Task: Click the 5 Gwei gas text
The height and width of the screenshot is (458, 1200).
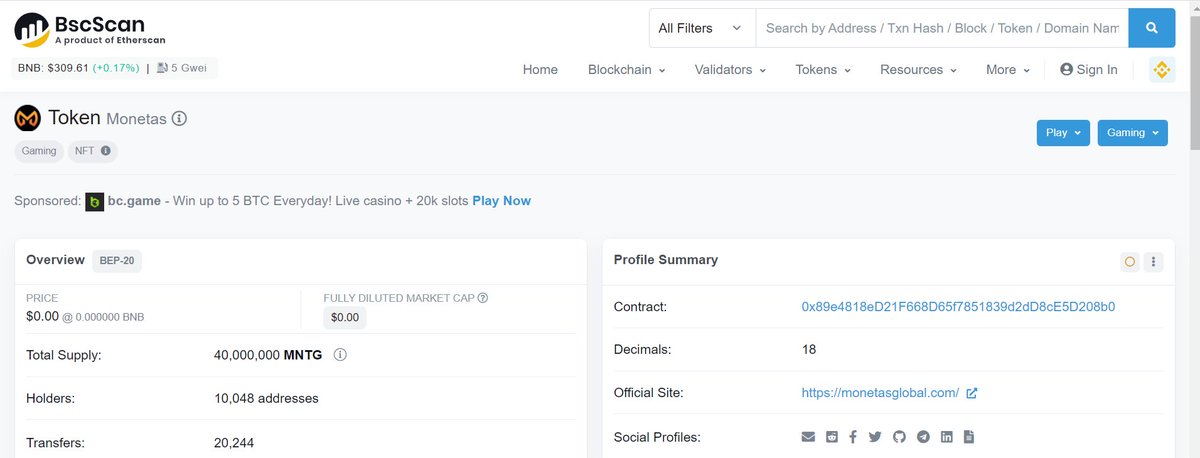Action: (x=188, y=69)
